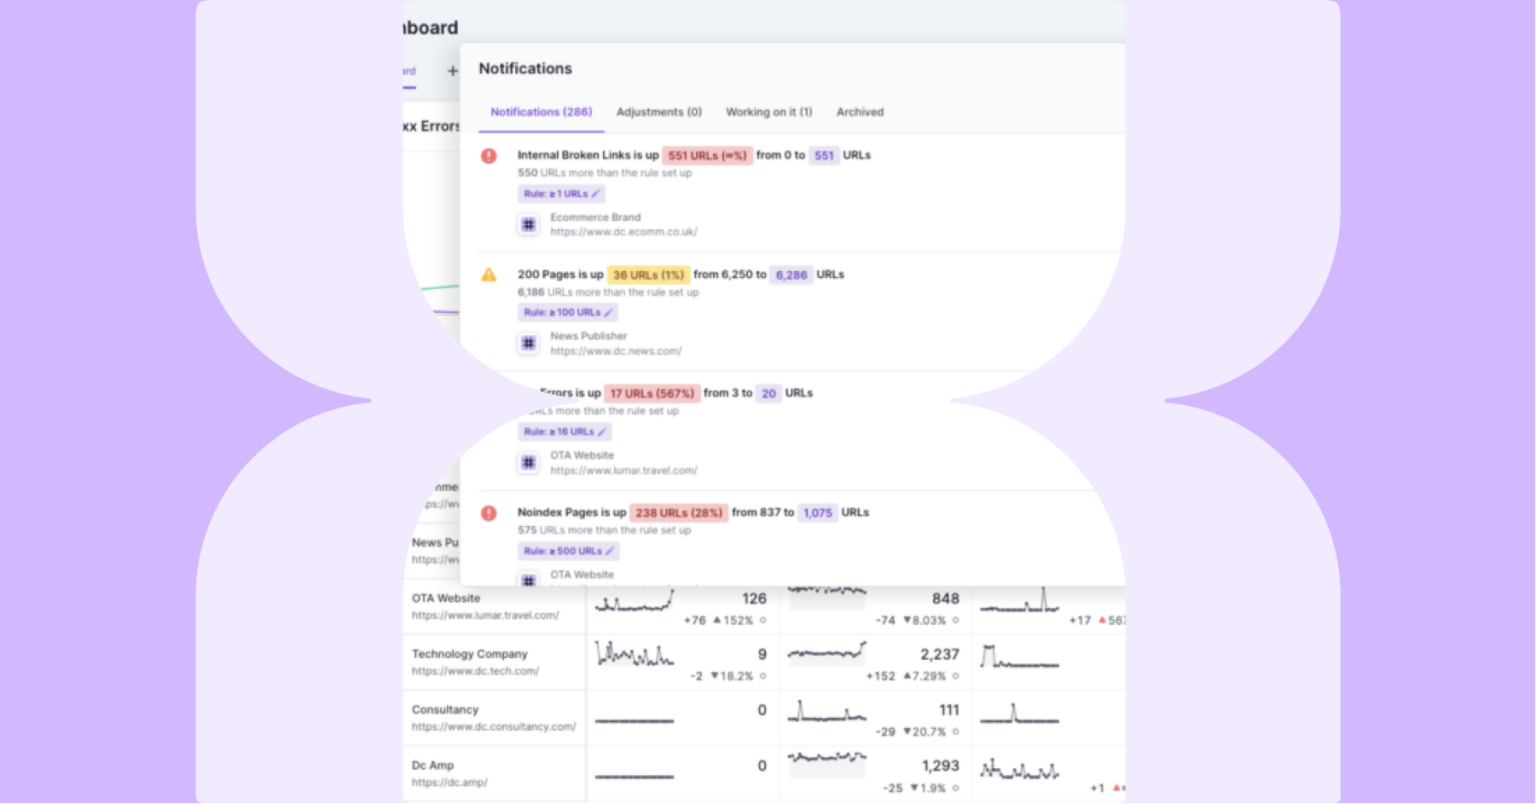
Task: Click the OTA Website icon under Noindex Pages alert
Action: (528, 580)
